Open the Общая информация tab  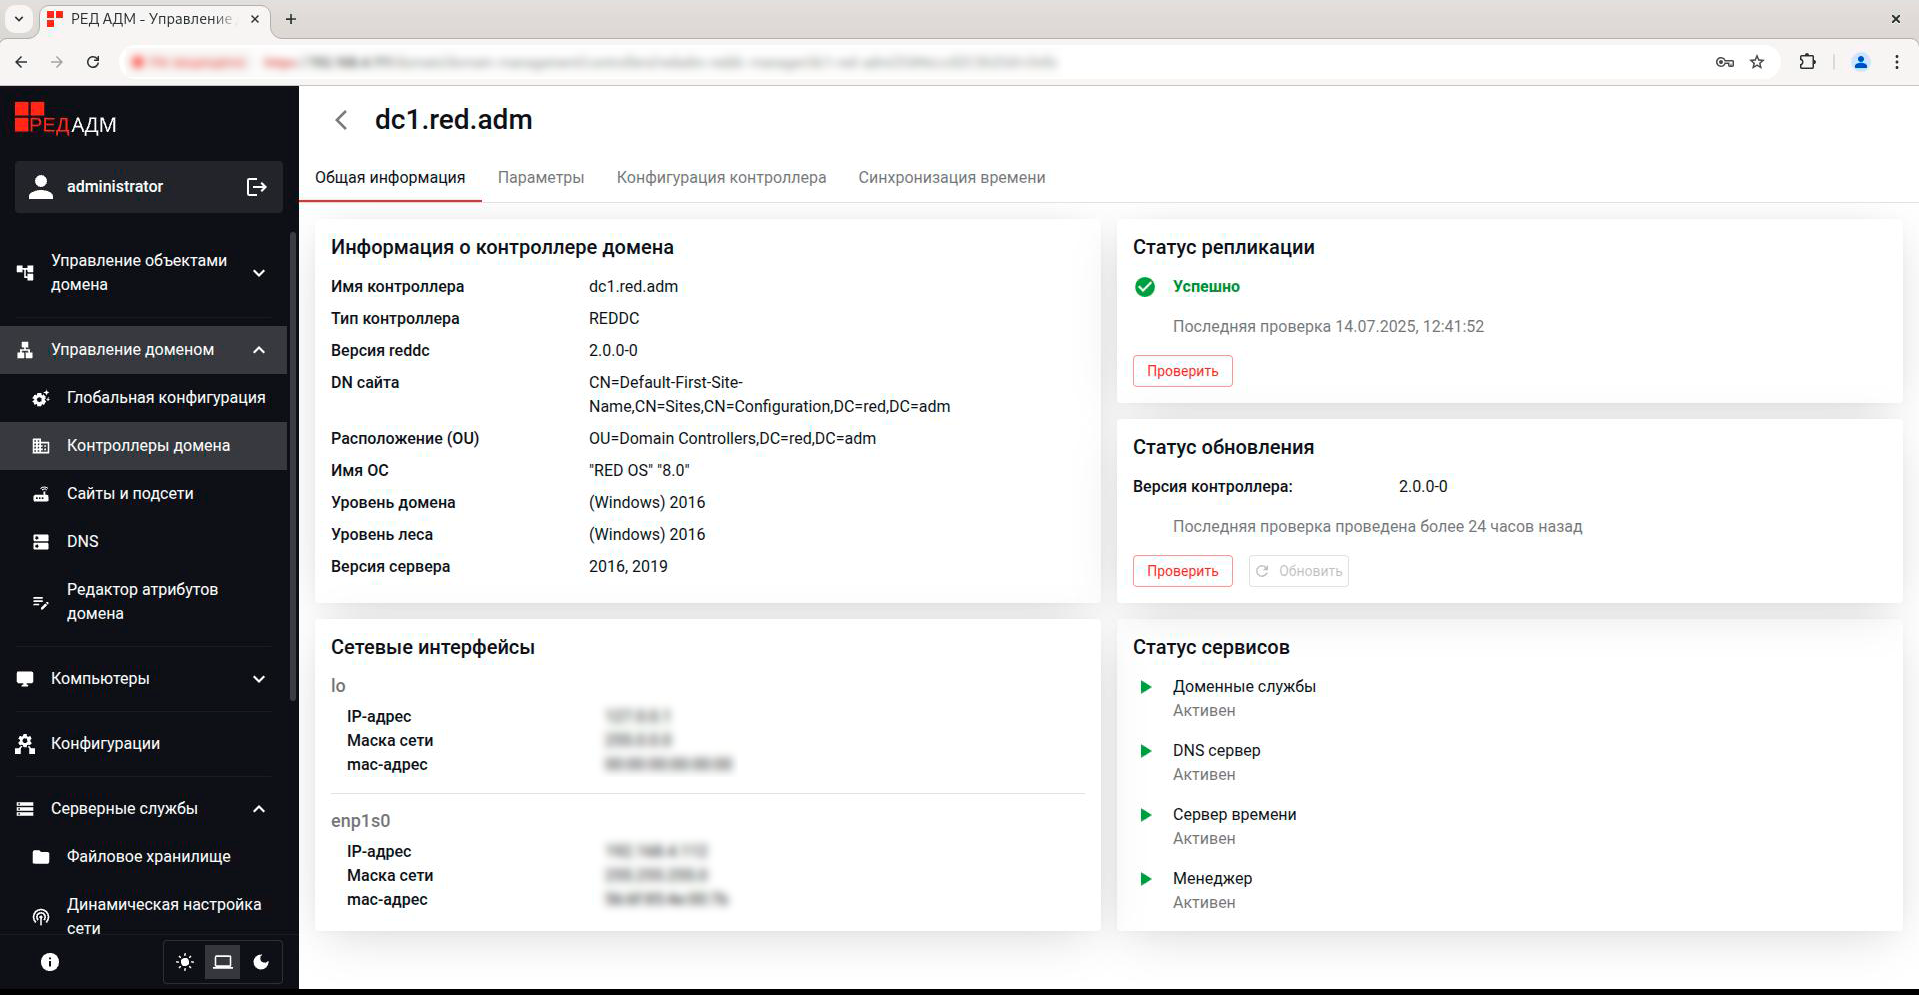tap(390, 178)
